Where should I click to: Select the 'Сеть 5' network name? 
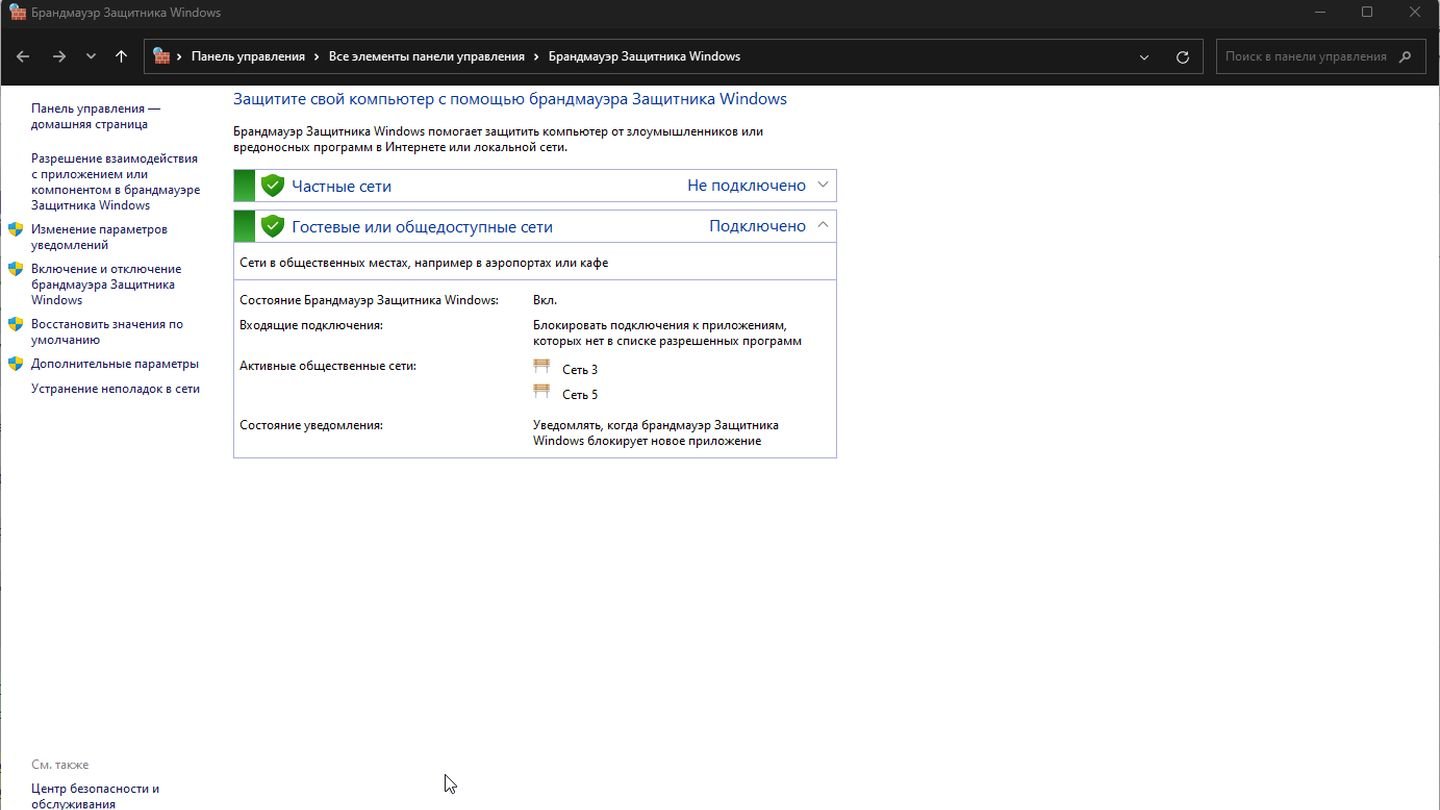[x=580, y=395]
